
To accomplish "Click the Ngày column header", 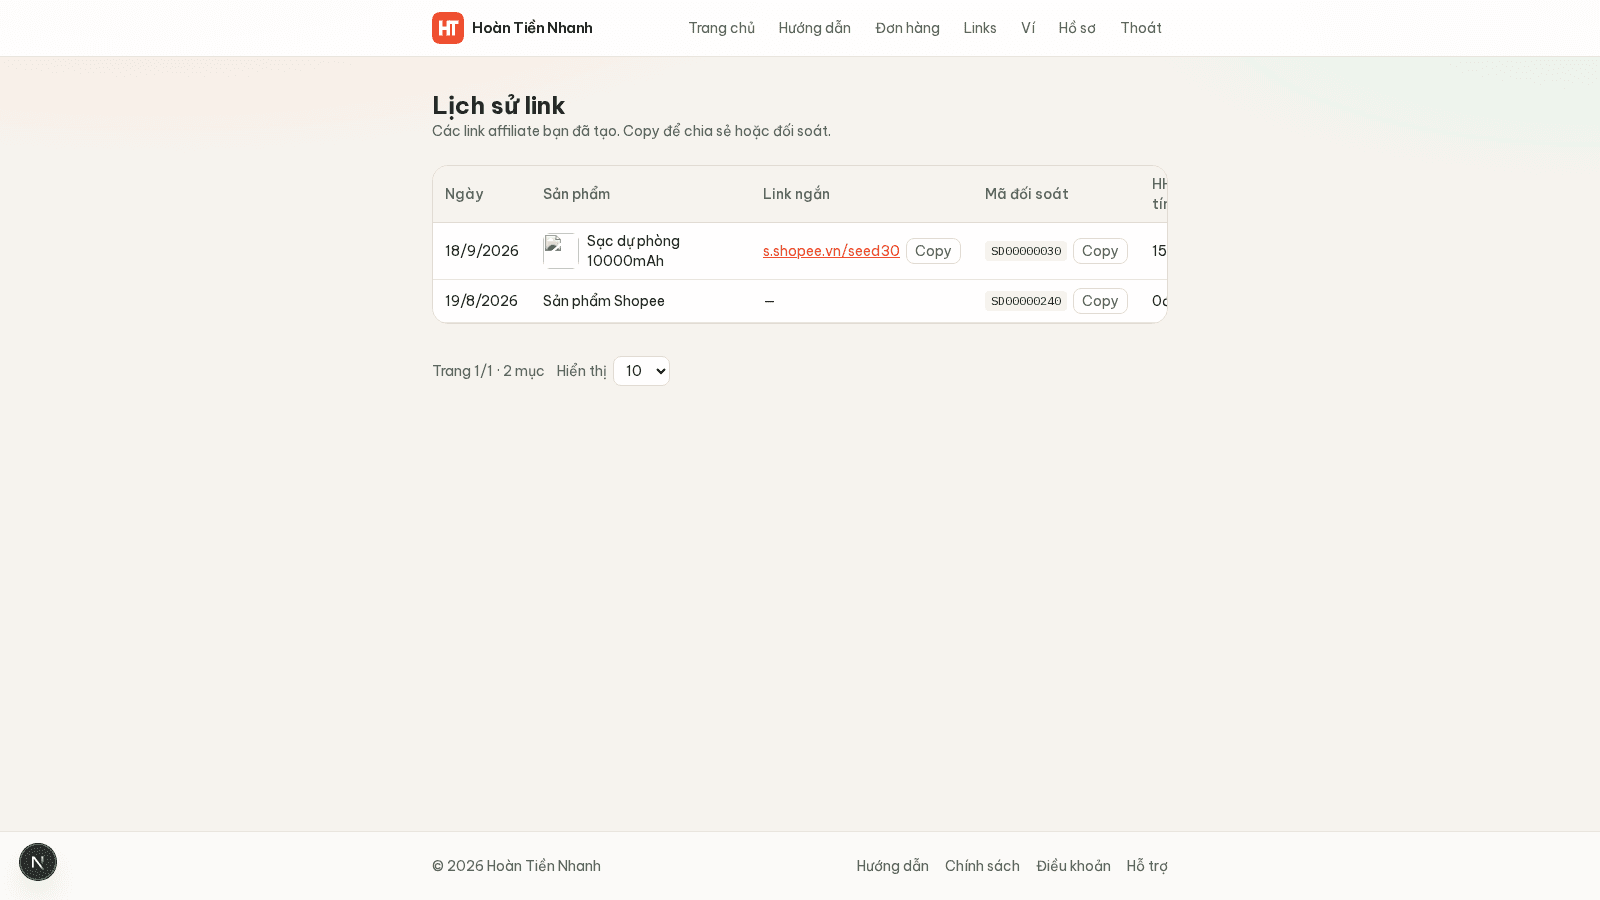I will point(464,194).
